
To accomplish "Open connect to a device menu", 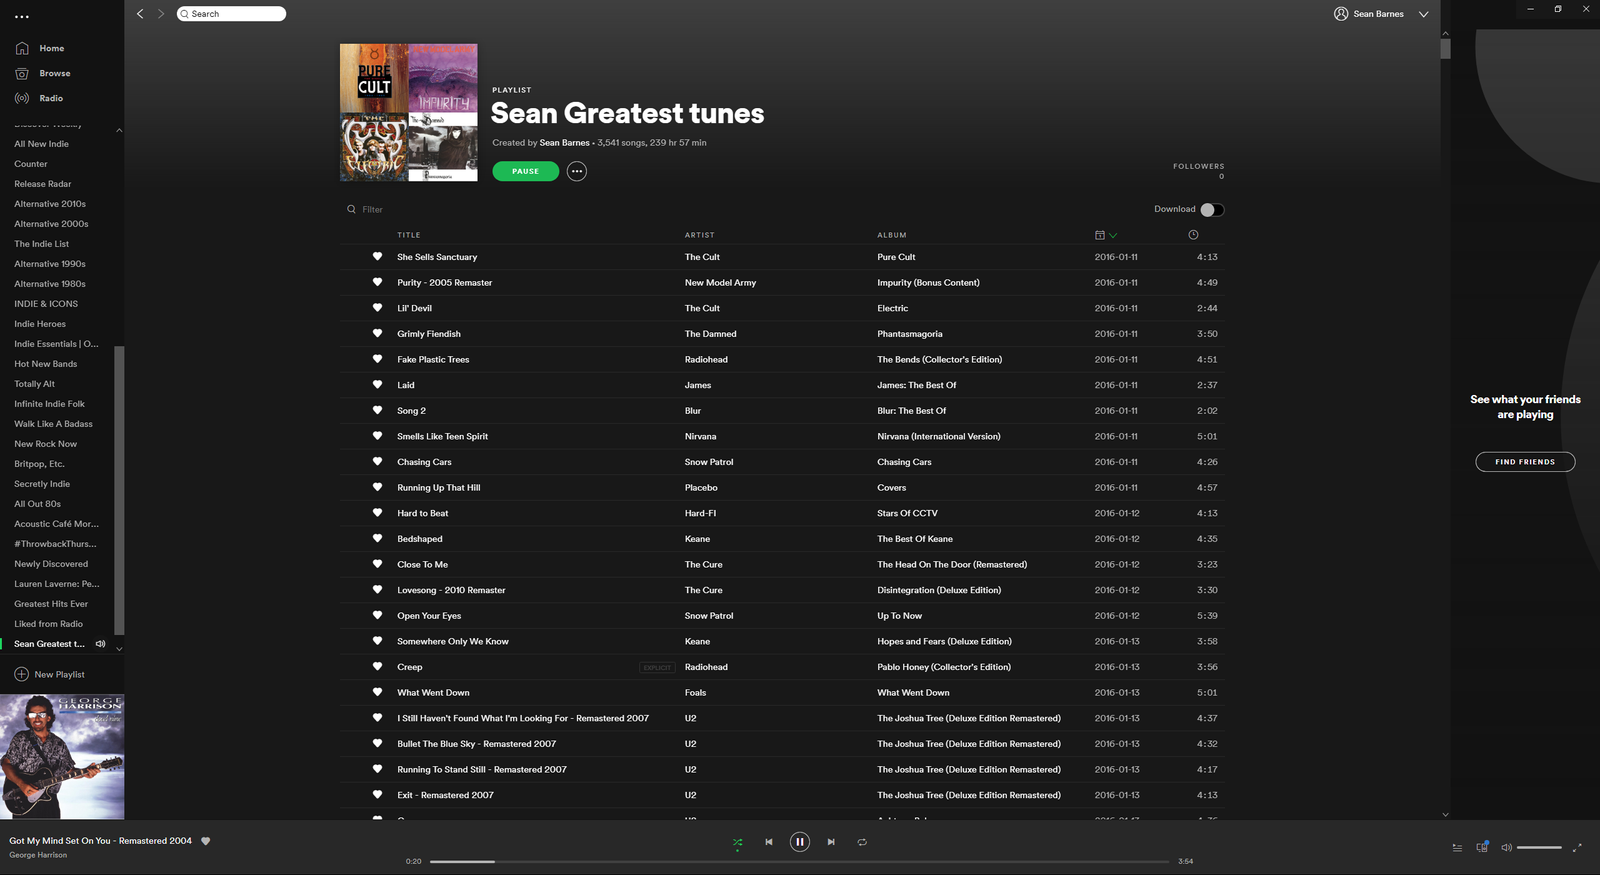I will [1482, 847].
